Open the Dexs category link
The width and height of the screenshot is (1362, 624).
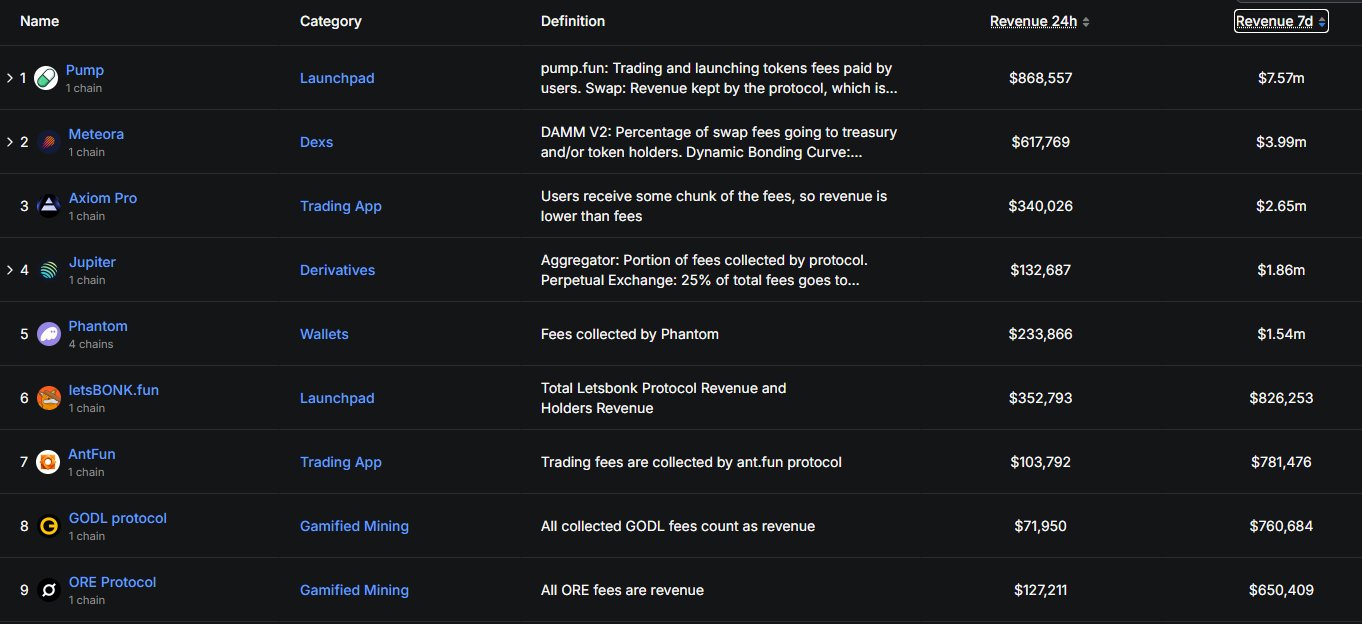[316, 142]
